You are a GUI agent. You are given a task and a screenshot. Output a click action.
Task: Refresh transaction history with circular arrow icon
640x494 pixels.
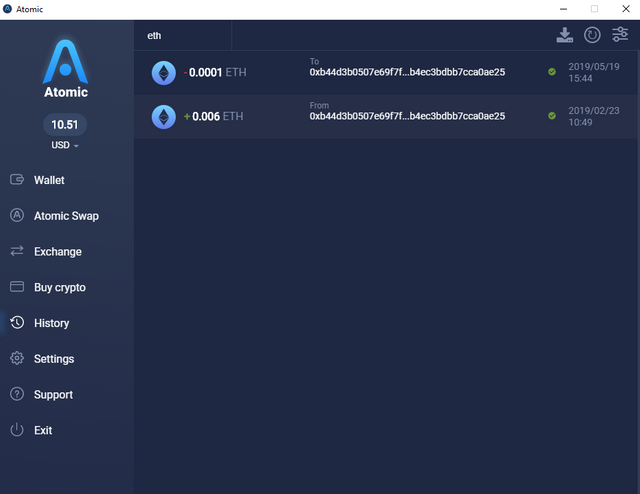click(x=592, y=35)
